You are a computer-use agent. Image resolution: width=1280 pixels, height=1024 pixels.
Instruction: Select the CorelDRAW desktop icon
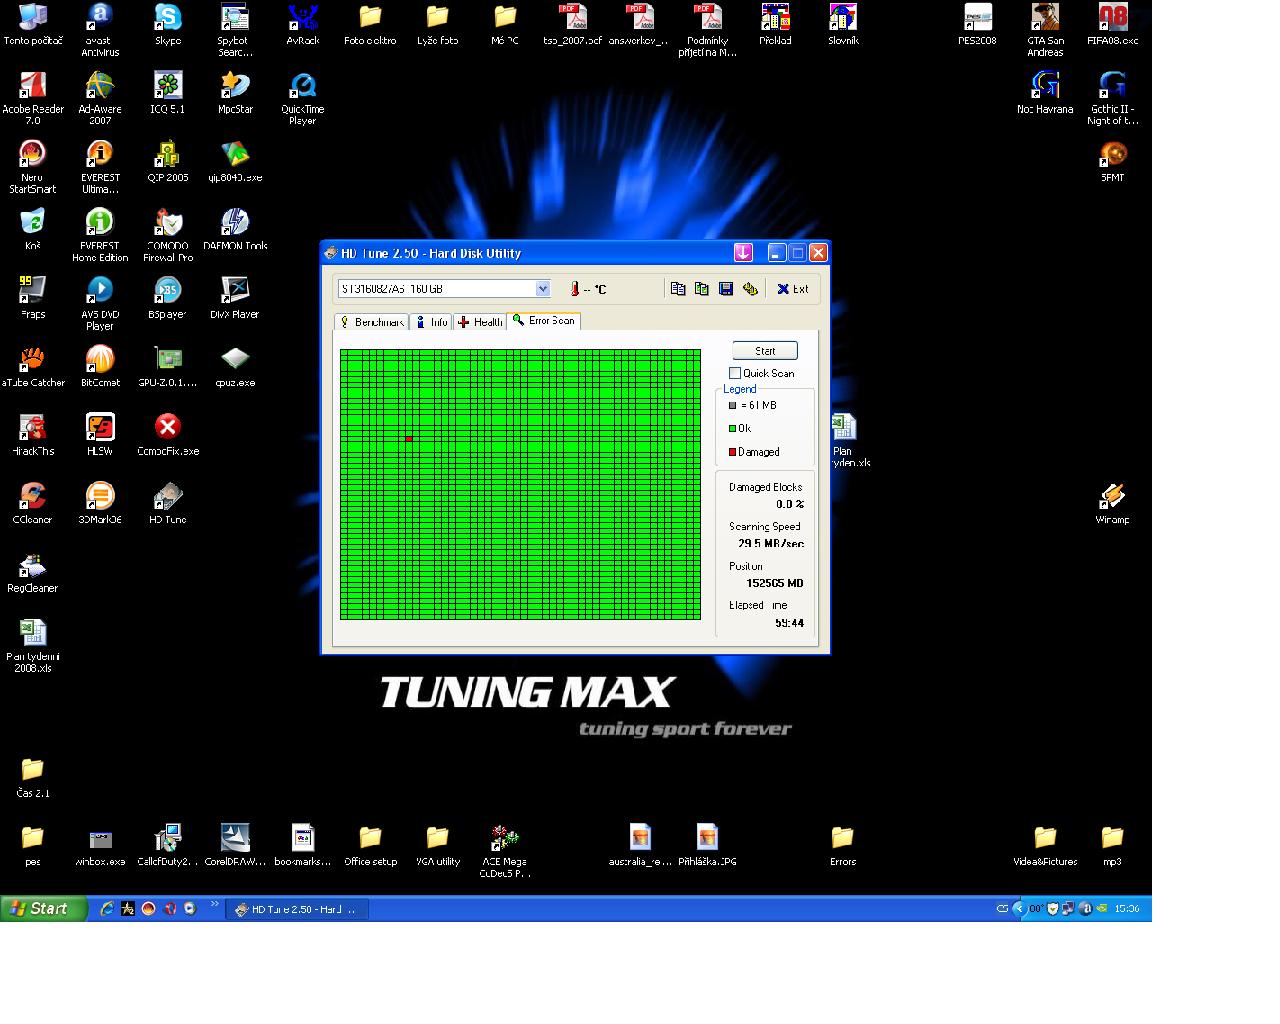pos(235,845)
